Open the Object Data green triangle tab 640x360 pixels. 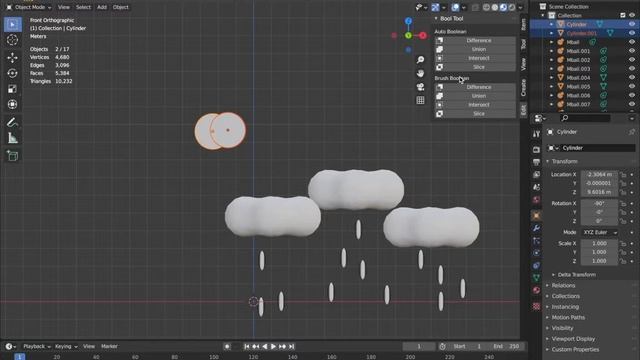[536, 278]
